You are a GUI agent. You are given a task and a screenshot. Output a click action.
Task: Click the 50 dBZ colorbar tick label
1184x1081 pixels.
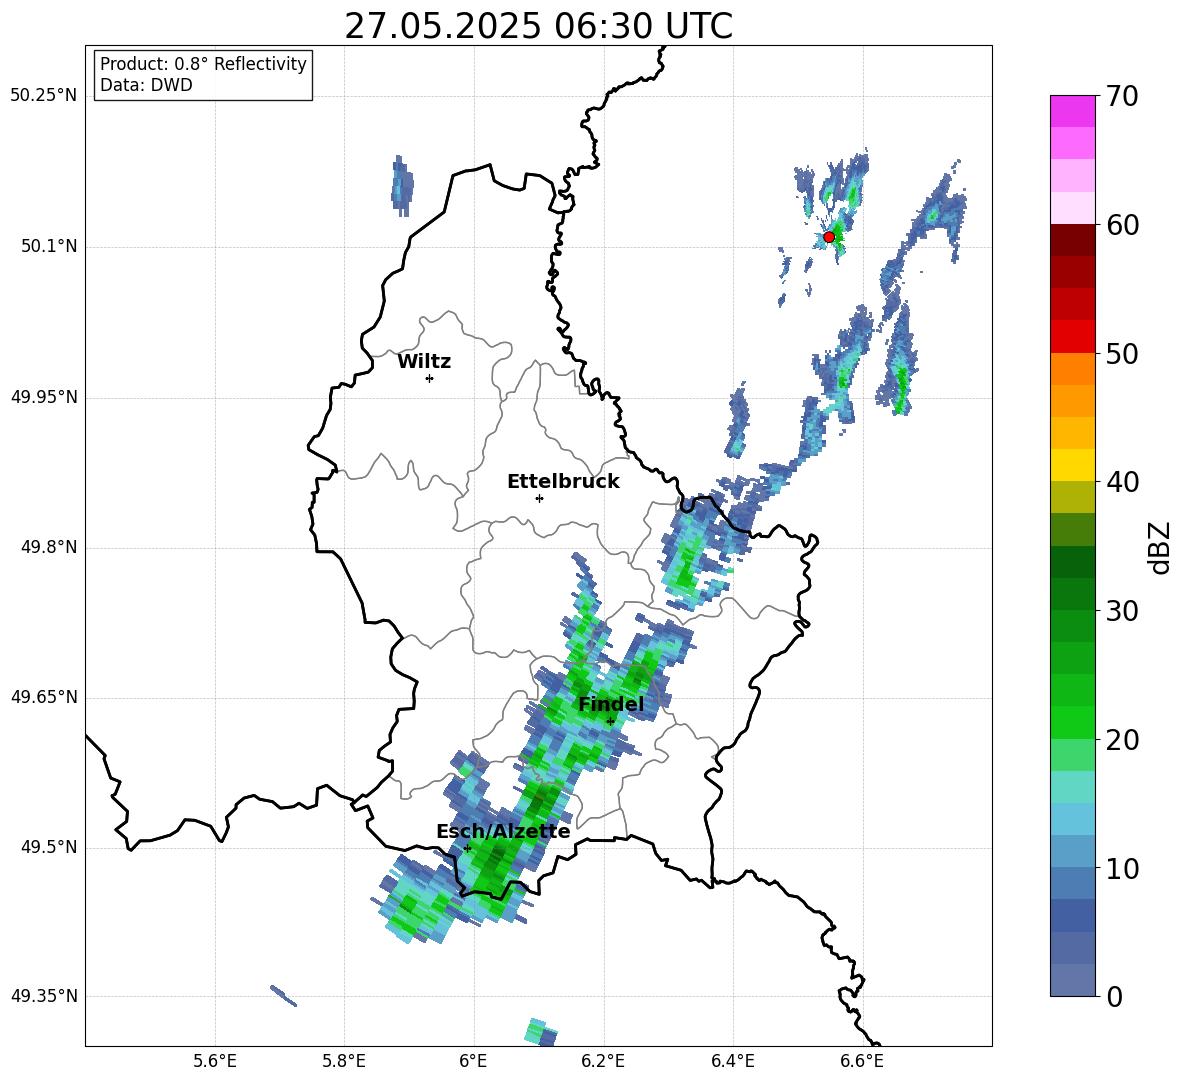click(x=1122, y=354)
